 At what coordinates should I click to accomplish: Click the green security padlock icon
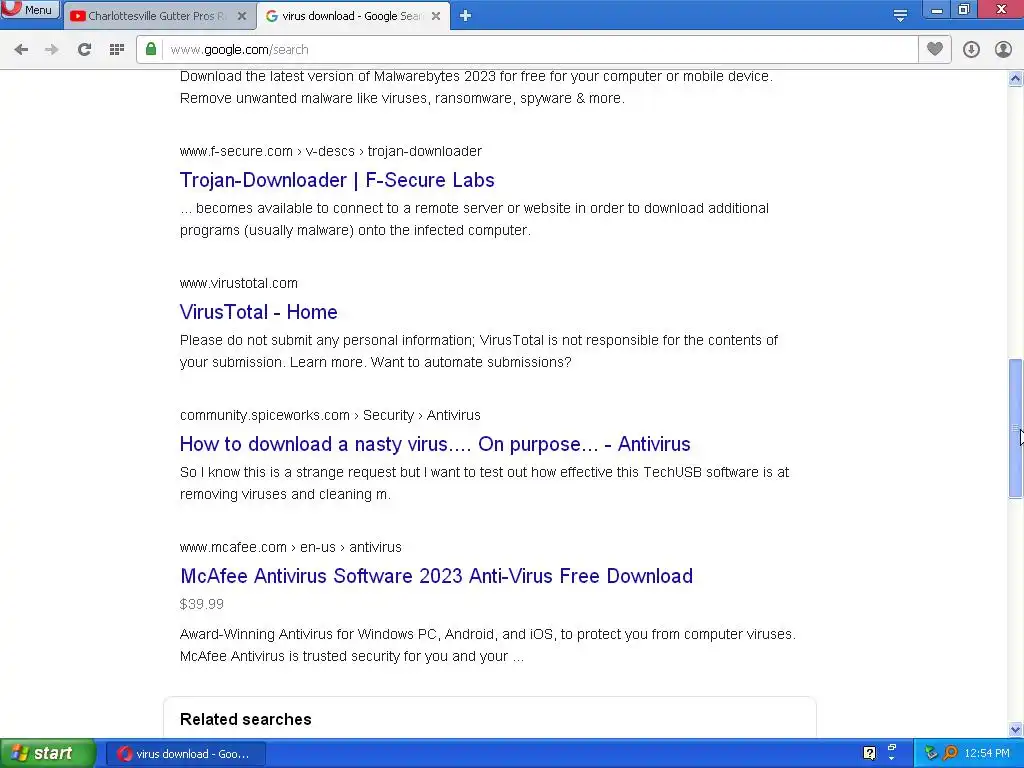pyautogui.click(x=151, y=49)
